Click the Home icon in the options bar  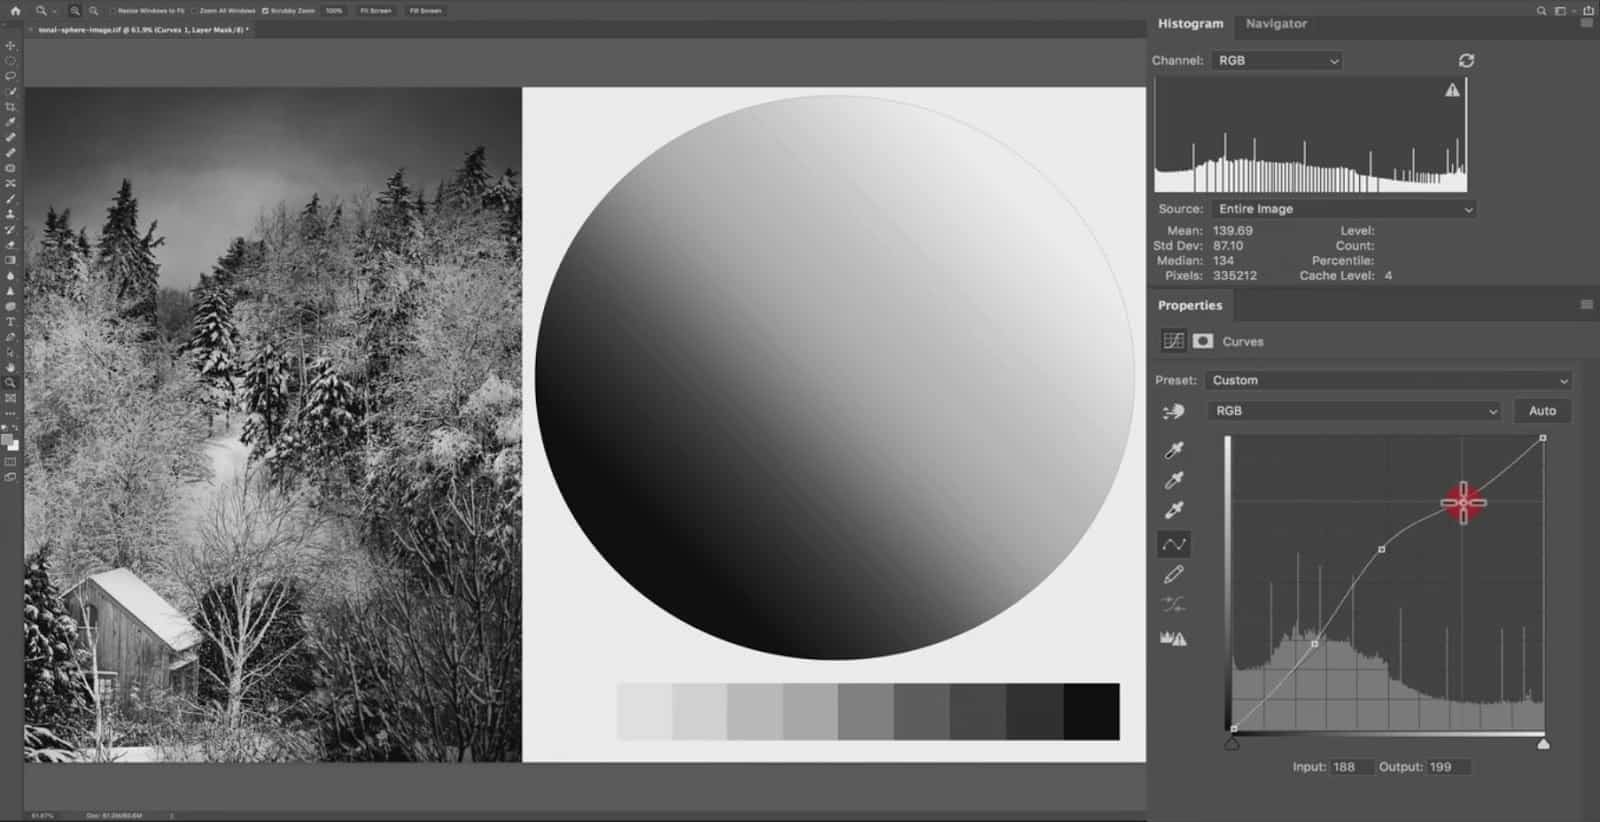point(15,11)
